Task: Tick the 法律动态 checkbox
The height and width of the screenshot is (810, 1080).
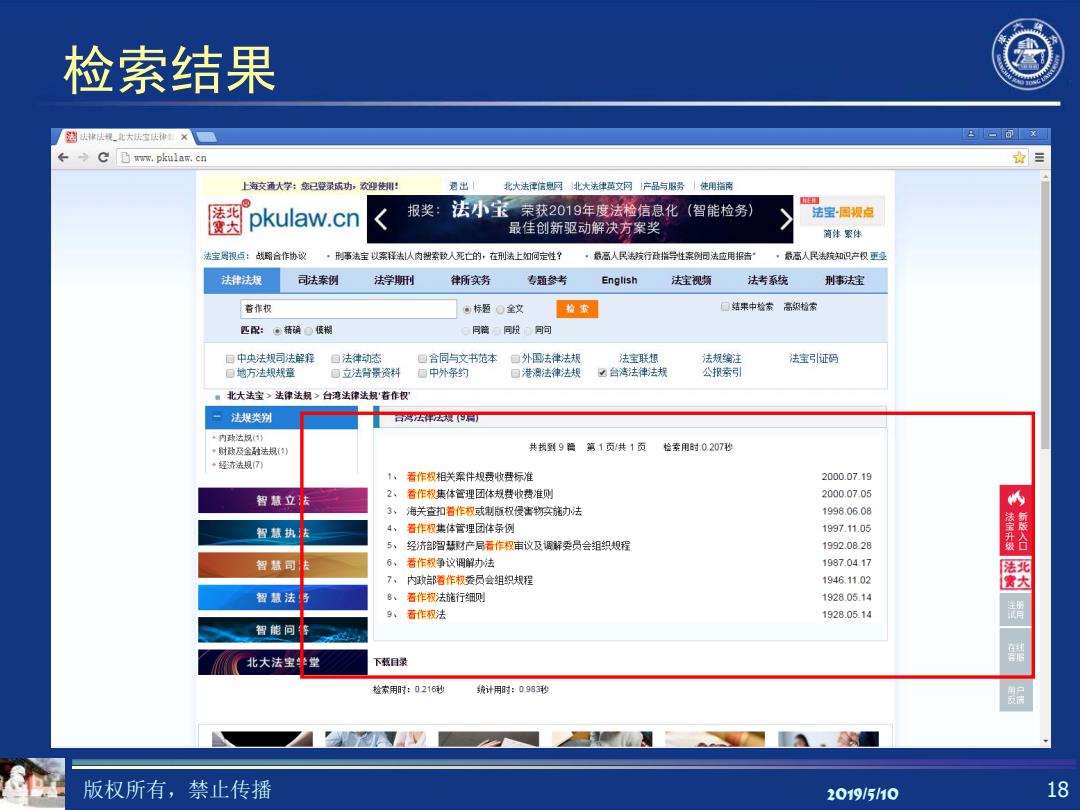Action: coord(335,359)
